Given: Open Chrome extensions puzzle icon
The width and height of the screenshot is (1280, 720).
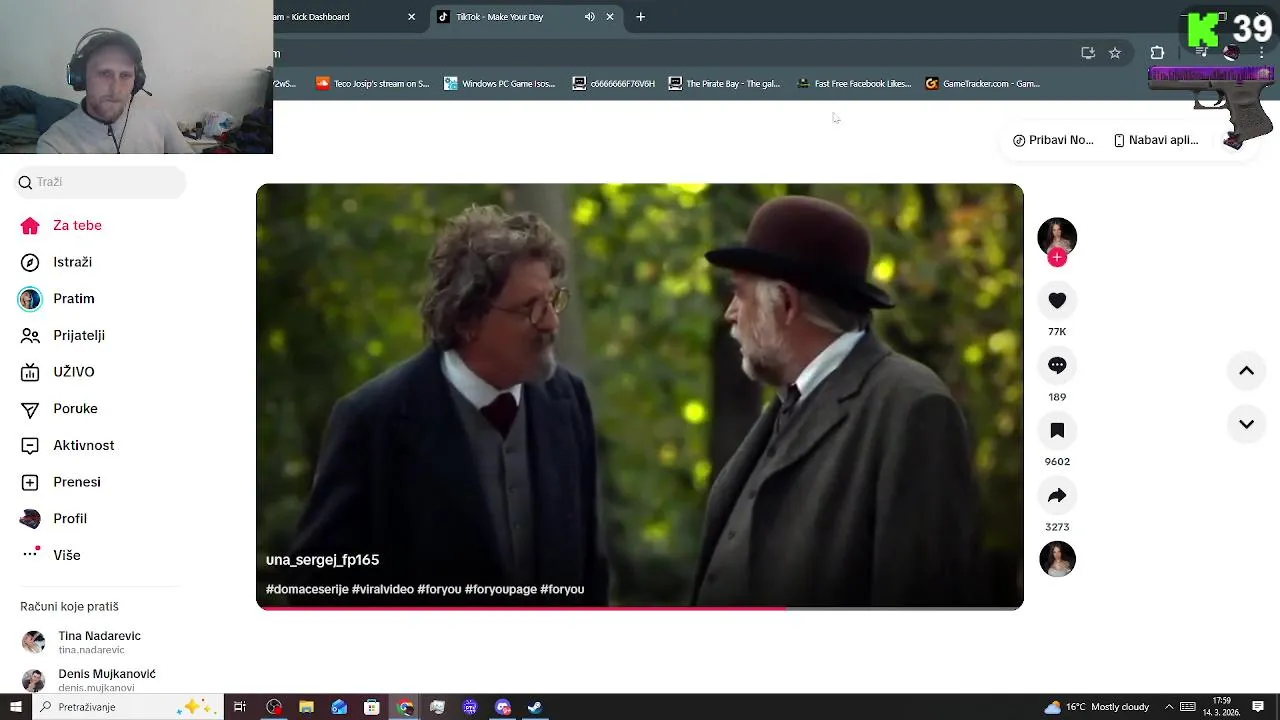Looking at the screenshot, I should [1157, 53].
